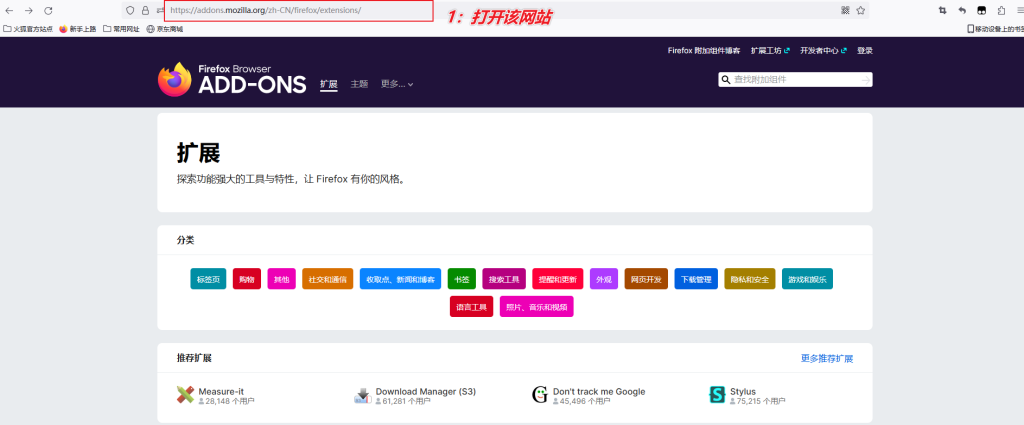Open the 扩展工坊 link

pos(771,50)
